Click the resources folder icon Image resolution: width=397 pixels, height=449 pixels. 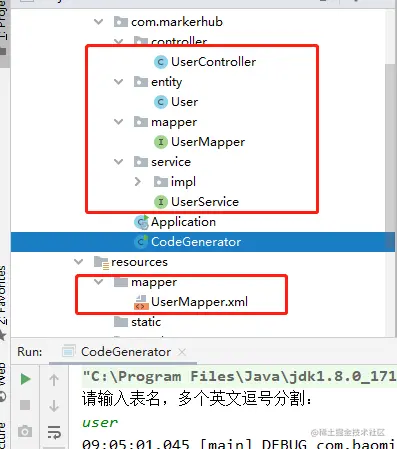[101, 263]
